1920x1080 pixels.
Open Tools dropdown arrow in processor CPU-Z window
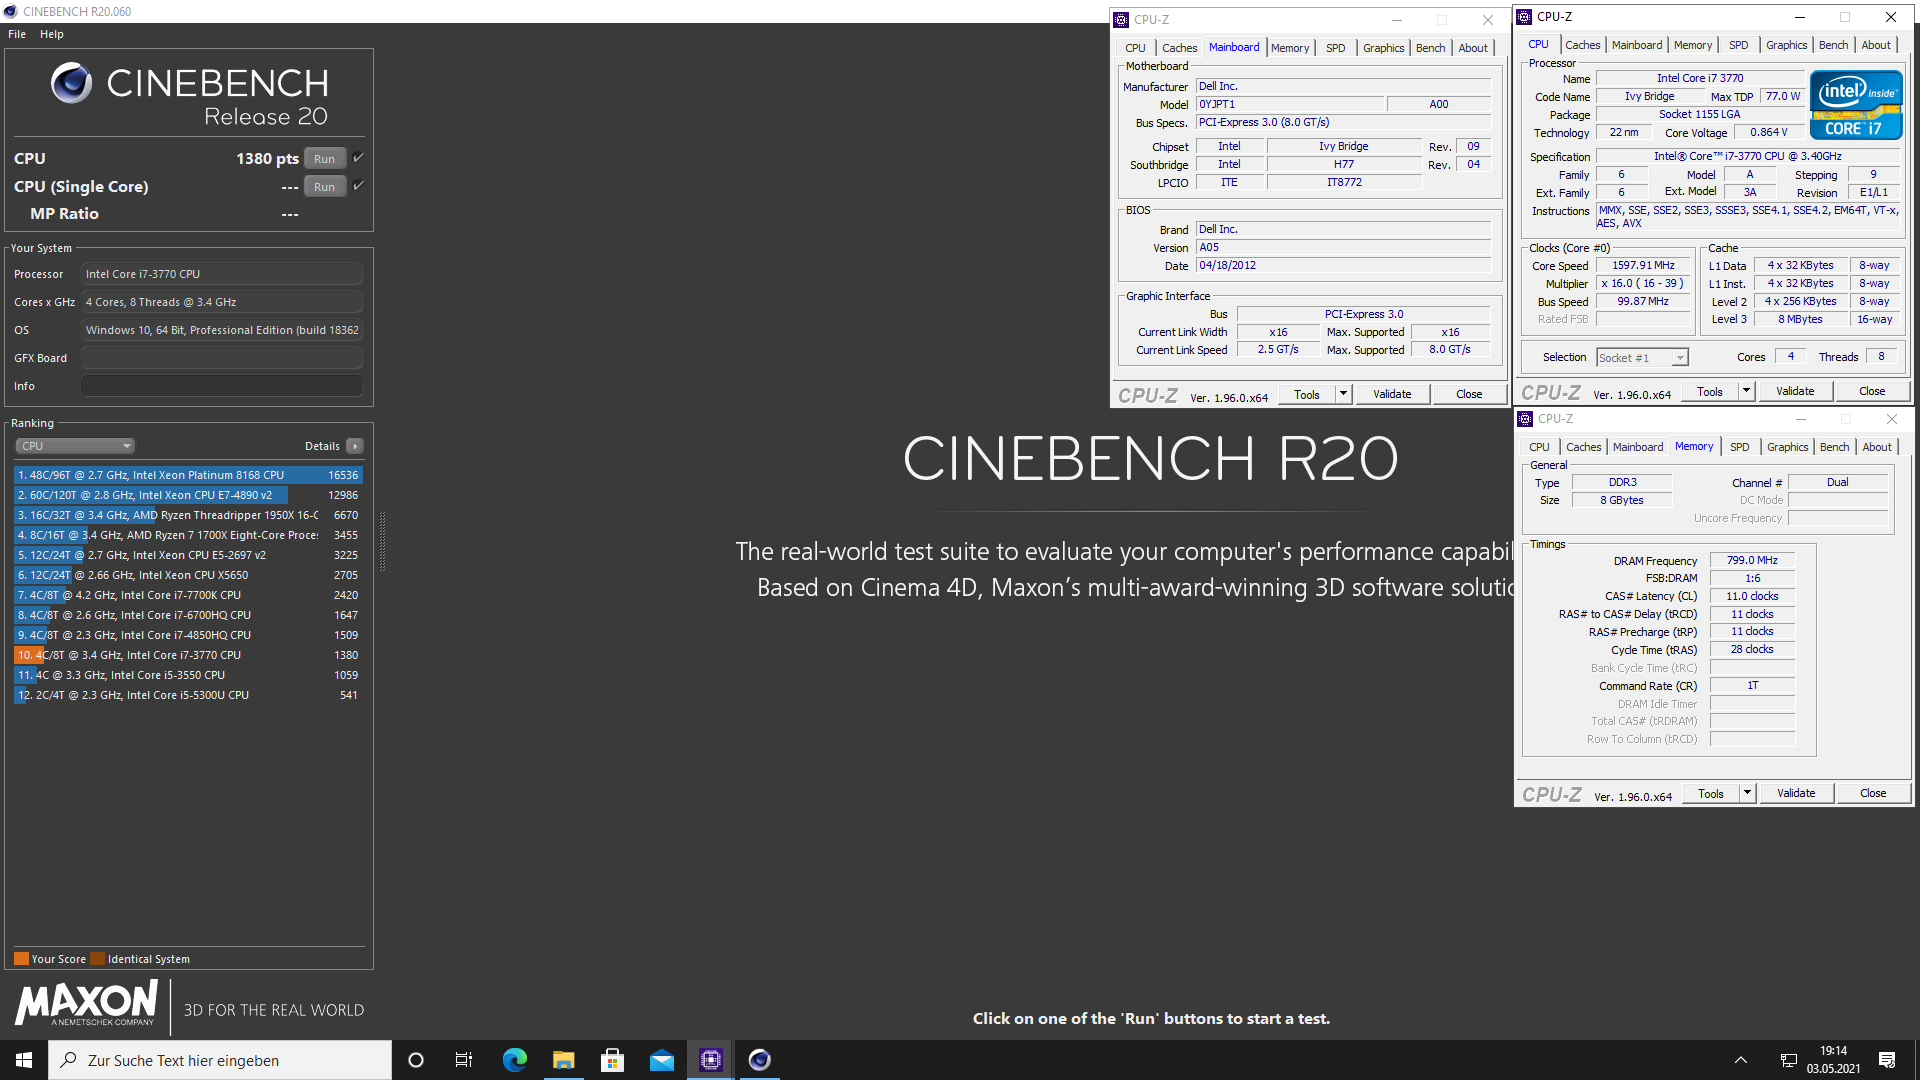1747,391
